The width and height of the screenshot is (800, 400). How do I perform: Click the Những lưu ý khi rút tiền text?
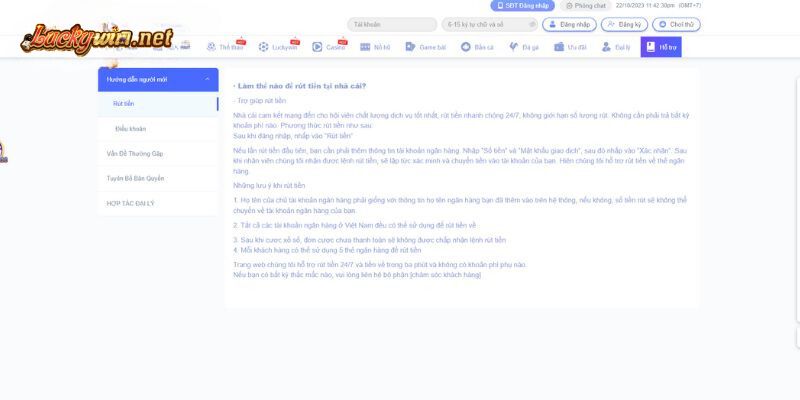point(269,186)
